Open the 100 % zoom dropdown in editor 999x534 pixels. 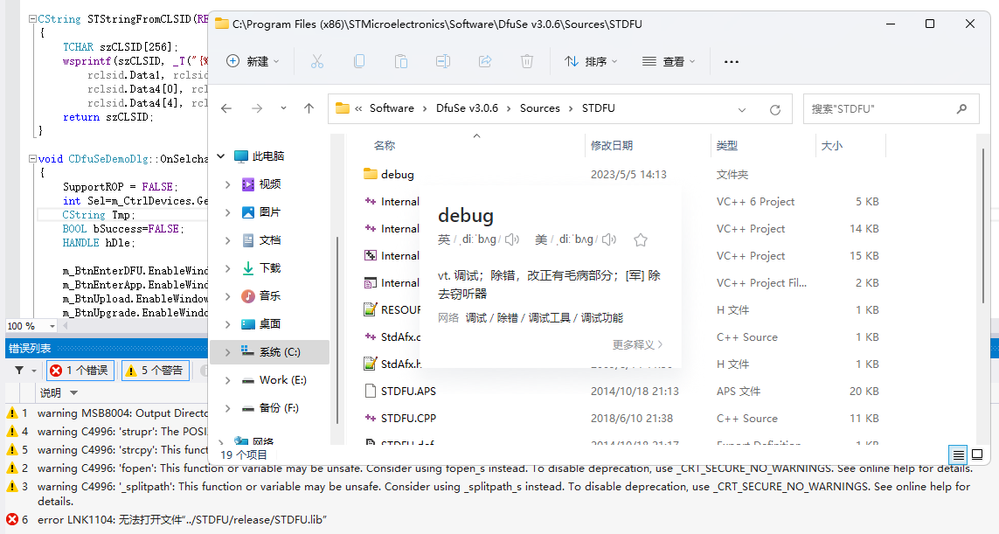pyautogui.click(x=52, y=326)
